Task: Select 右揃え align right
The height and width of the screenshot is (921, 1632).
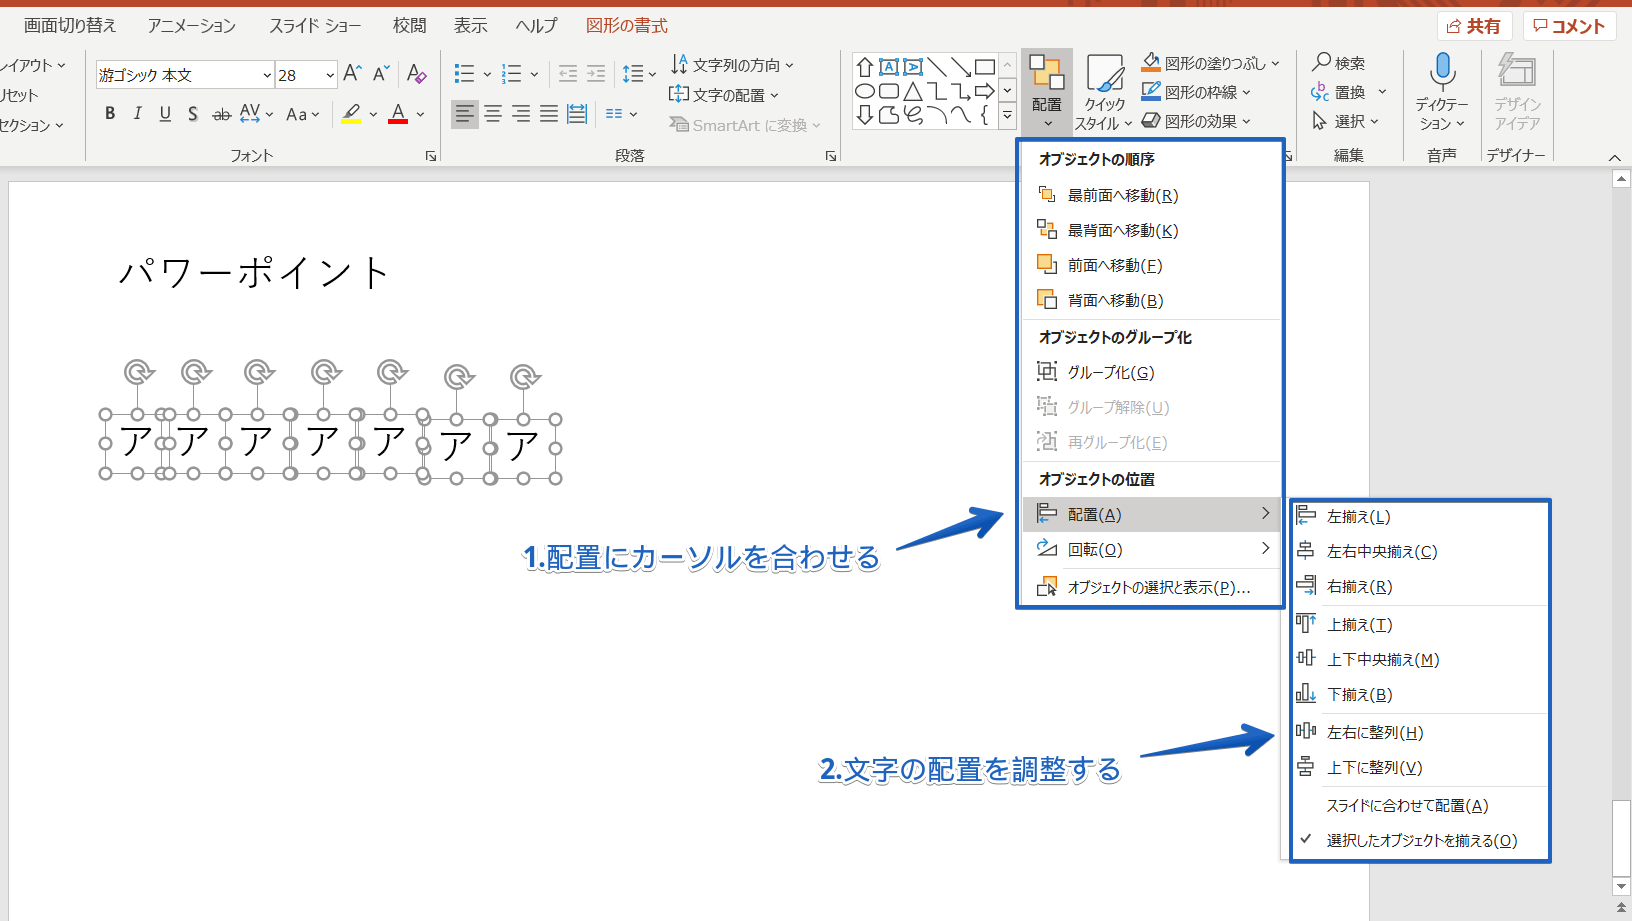Action: click(x=1420, y=587)
